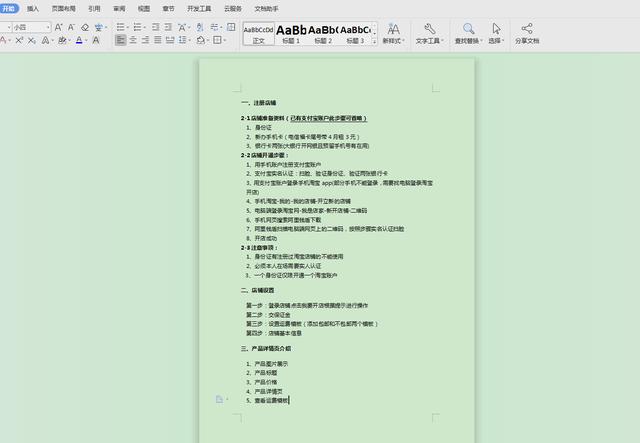Toggle center alignment

(x=133, y=40)
